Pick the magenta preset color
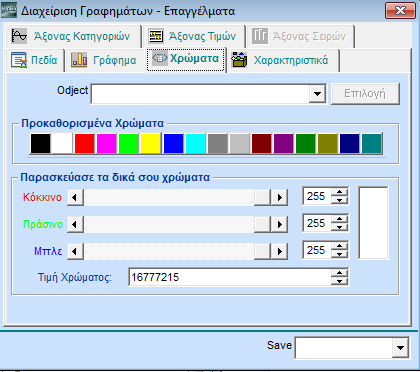The width and height of the screenshot is (420, 372). 106,143
